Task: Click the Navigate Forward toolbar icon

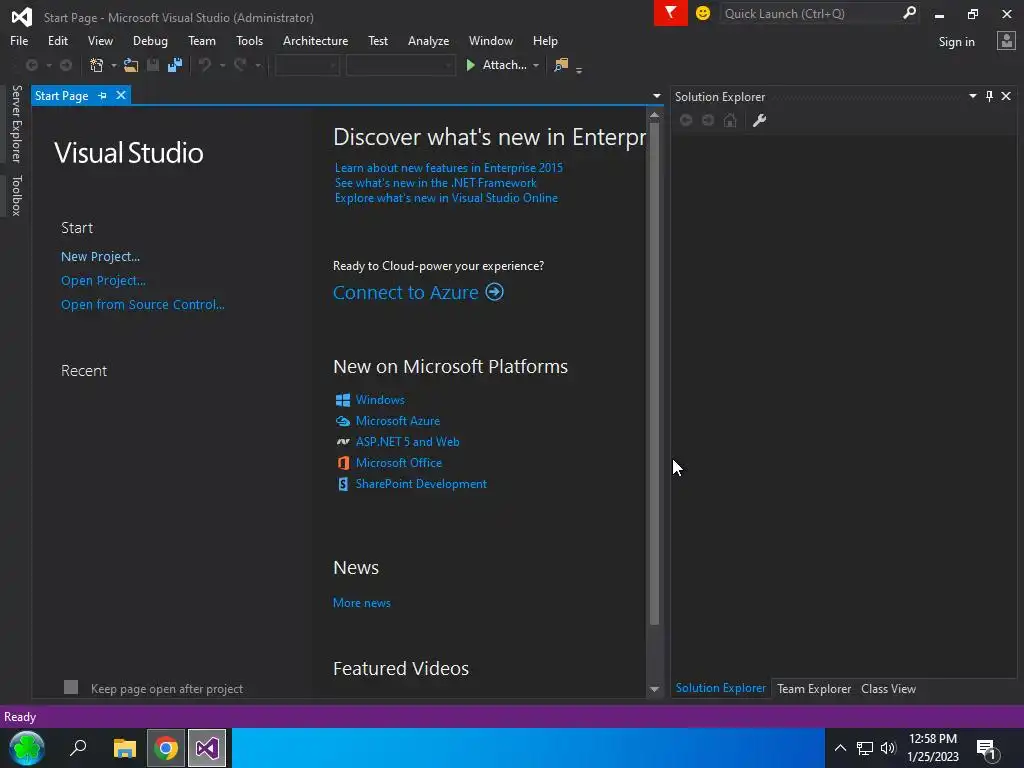Action: 66,65
